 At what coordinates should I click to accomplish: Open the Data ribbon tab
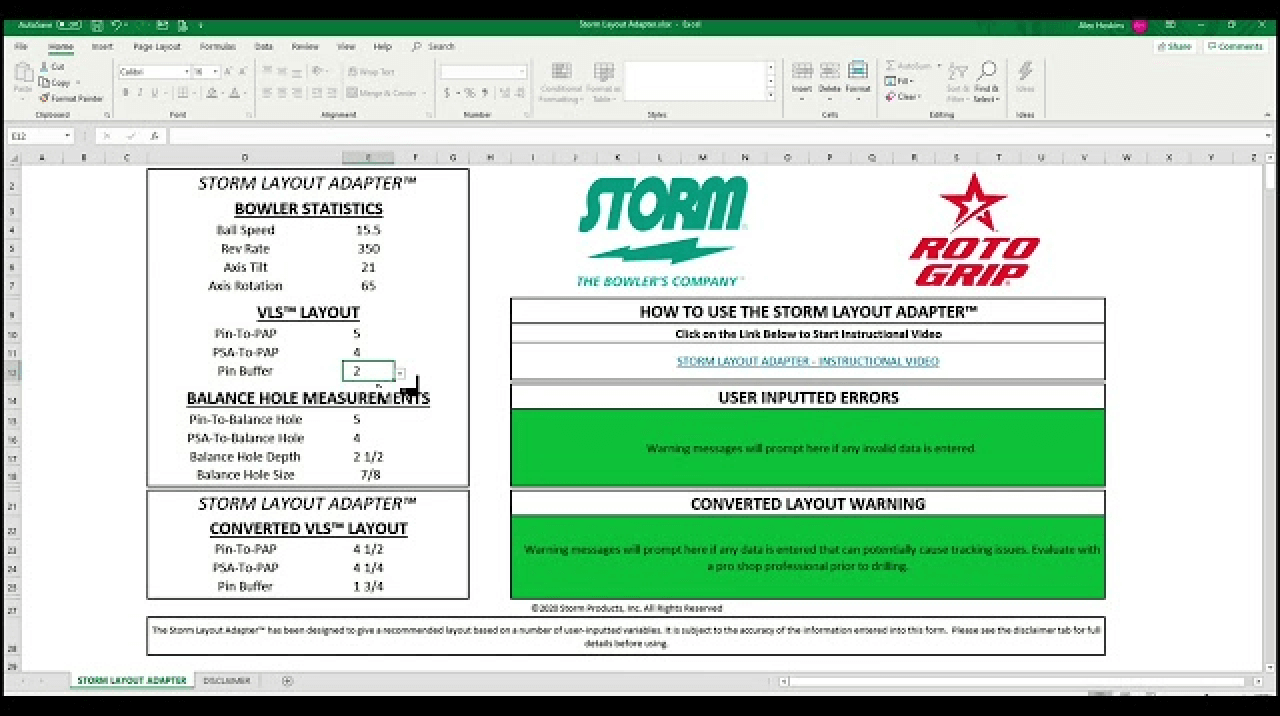coord(264,47)
